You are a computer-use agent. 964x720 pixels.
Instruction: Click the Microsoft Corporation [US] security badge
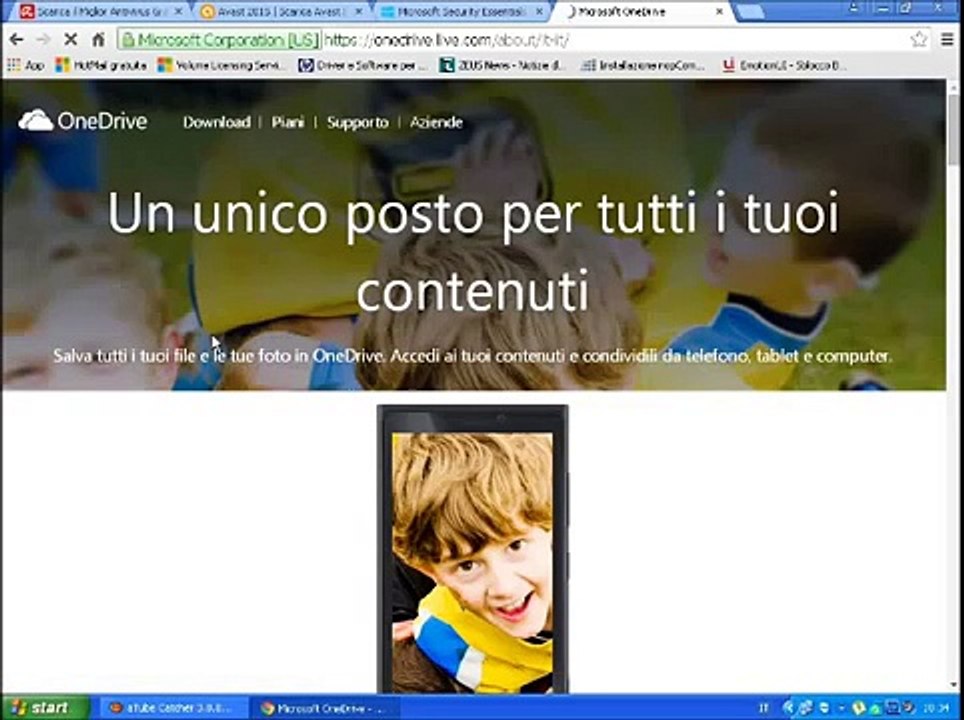click(x=220, y=40)
